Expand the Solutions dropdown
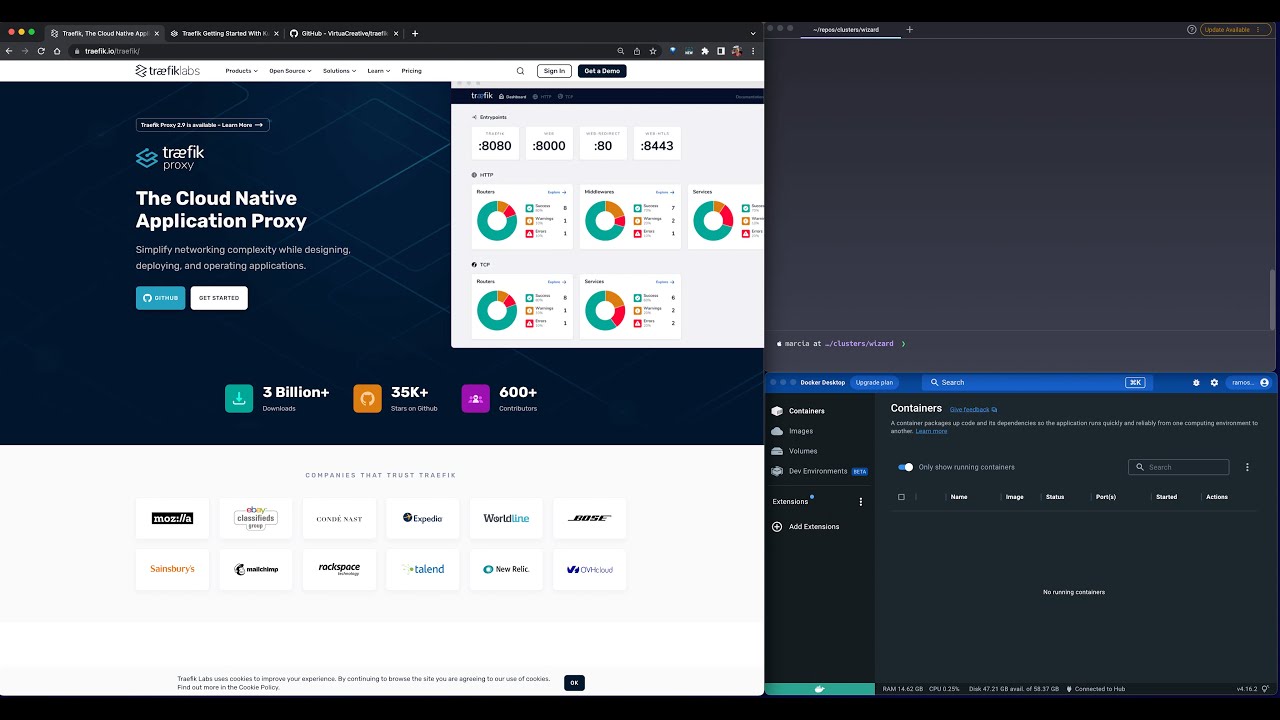 click(x=339, y=71)
